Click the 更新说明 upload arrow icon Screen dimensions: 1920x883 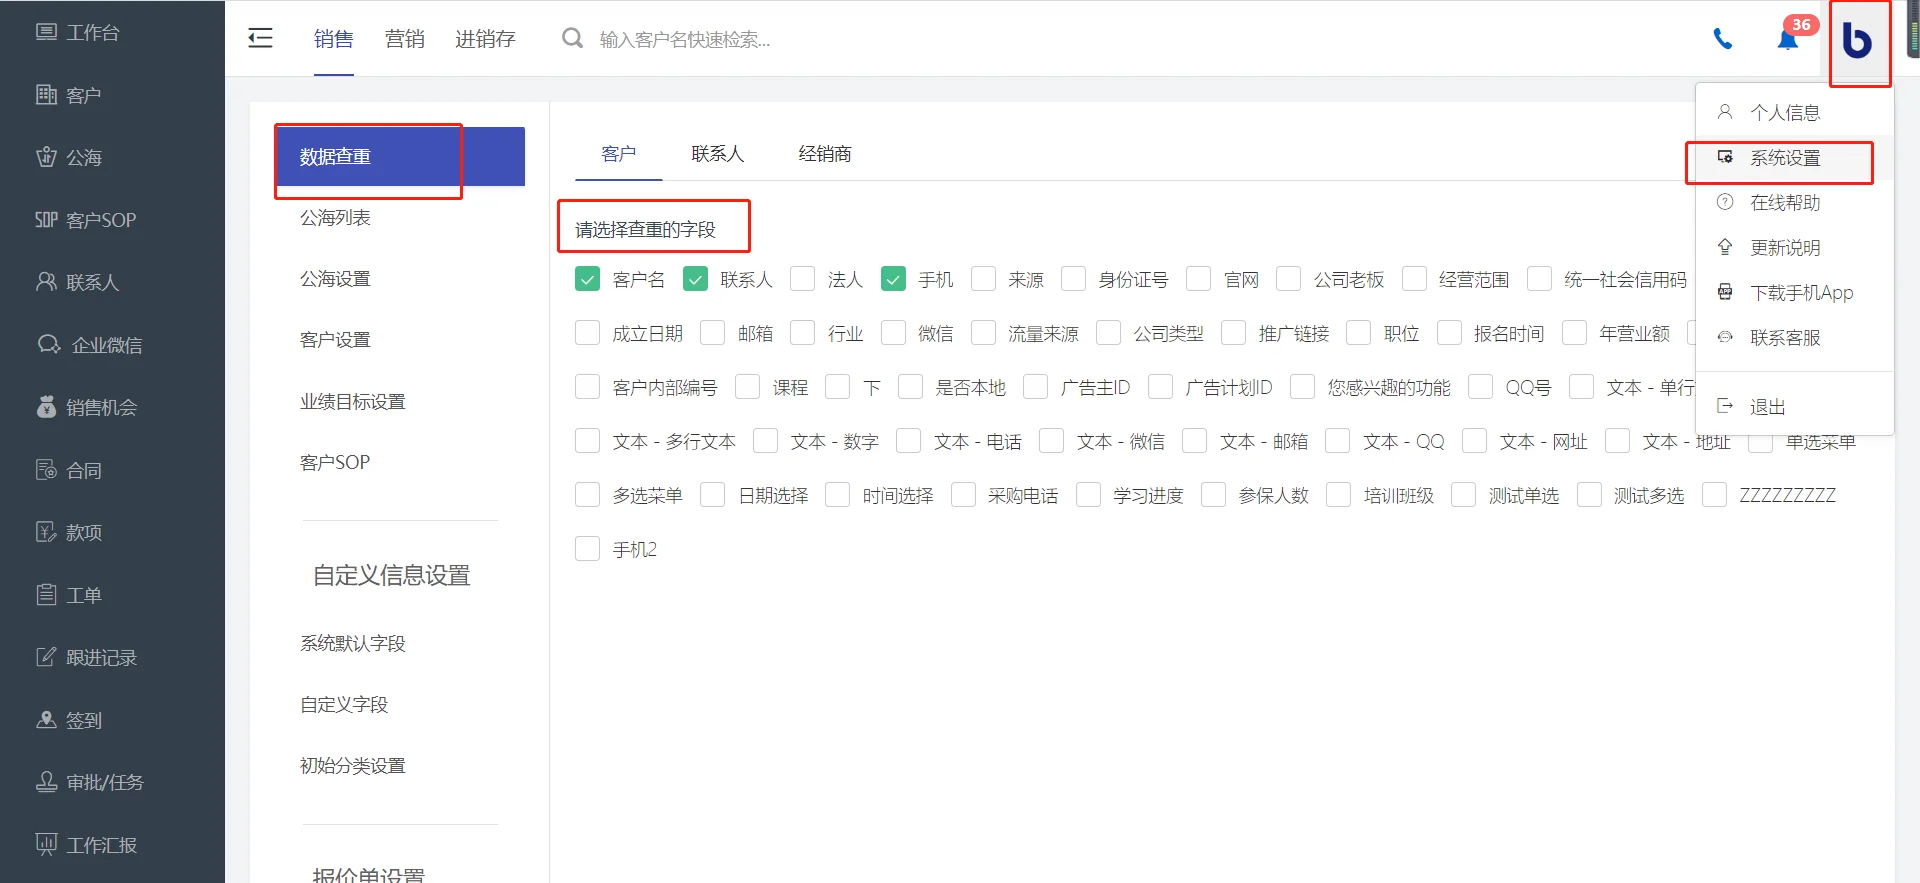click(x=1725, y=247)
